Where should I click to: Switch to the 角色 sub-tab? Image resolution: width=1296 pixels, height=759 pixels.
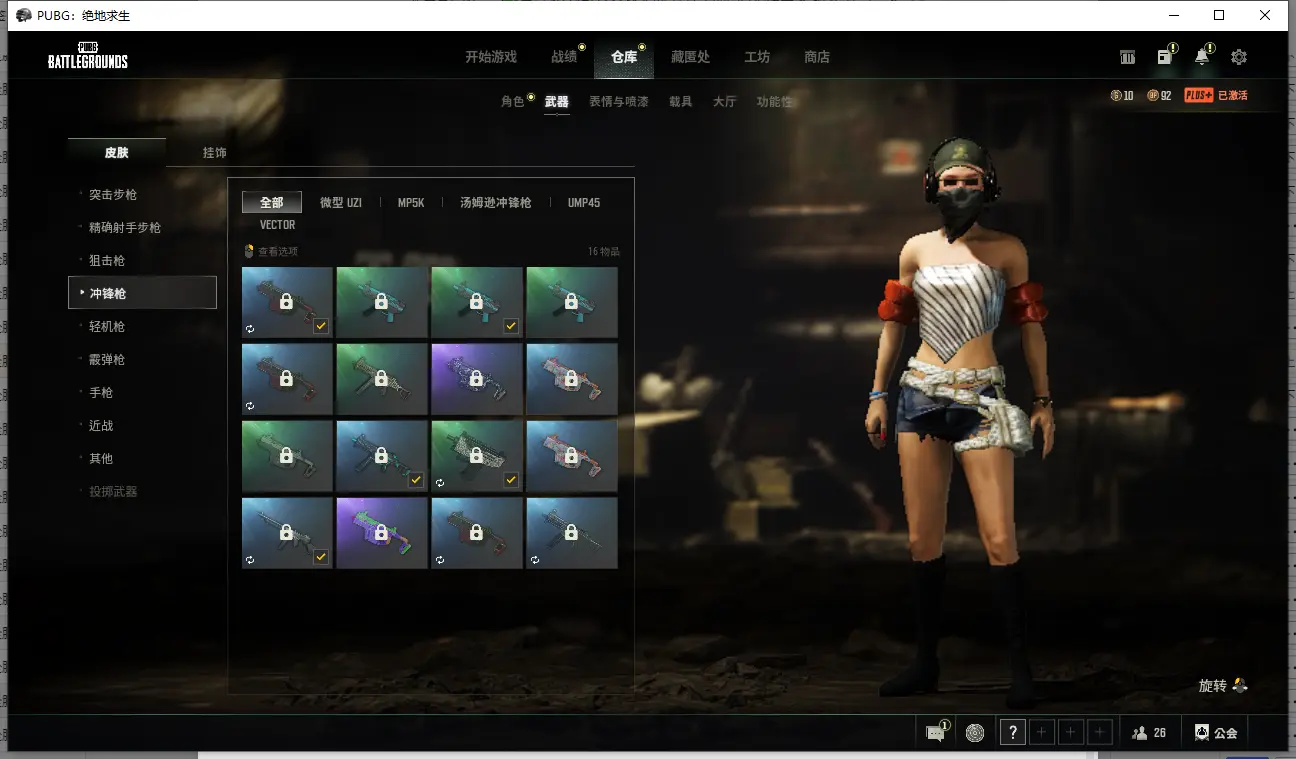[x=513, y=102]
